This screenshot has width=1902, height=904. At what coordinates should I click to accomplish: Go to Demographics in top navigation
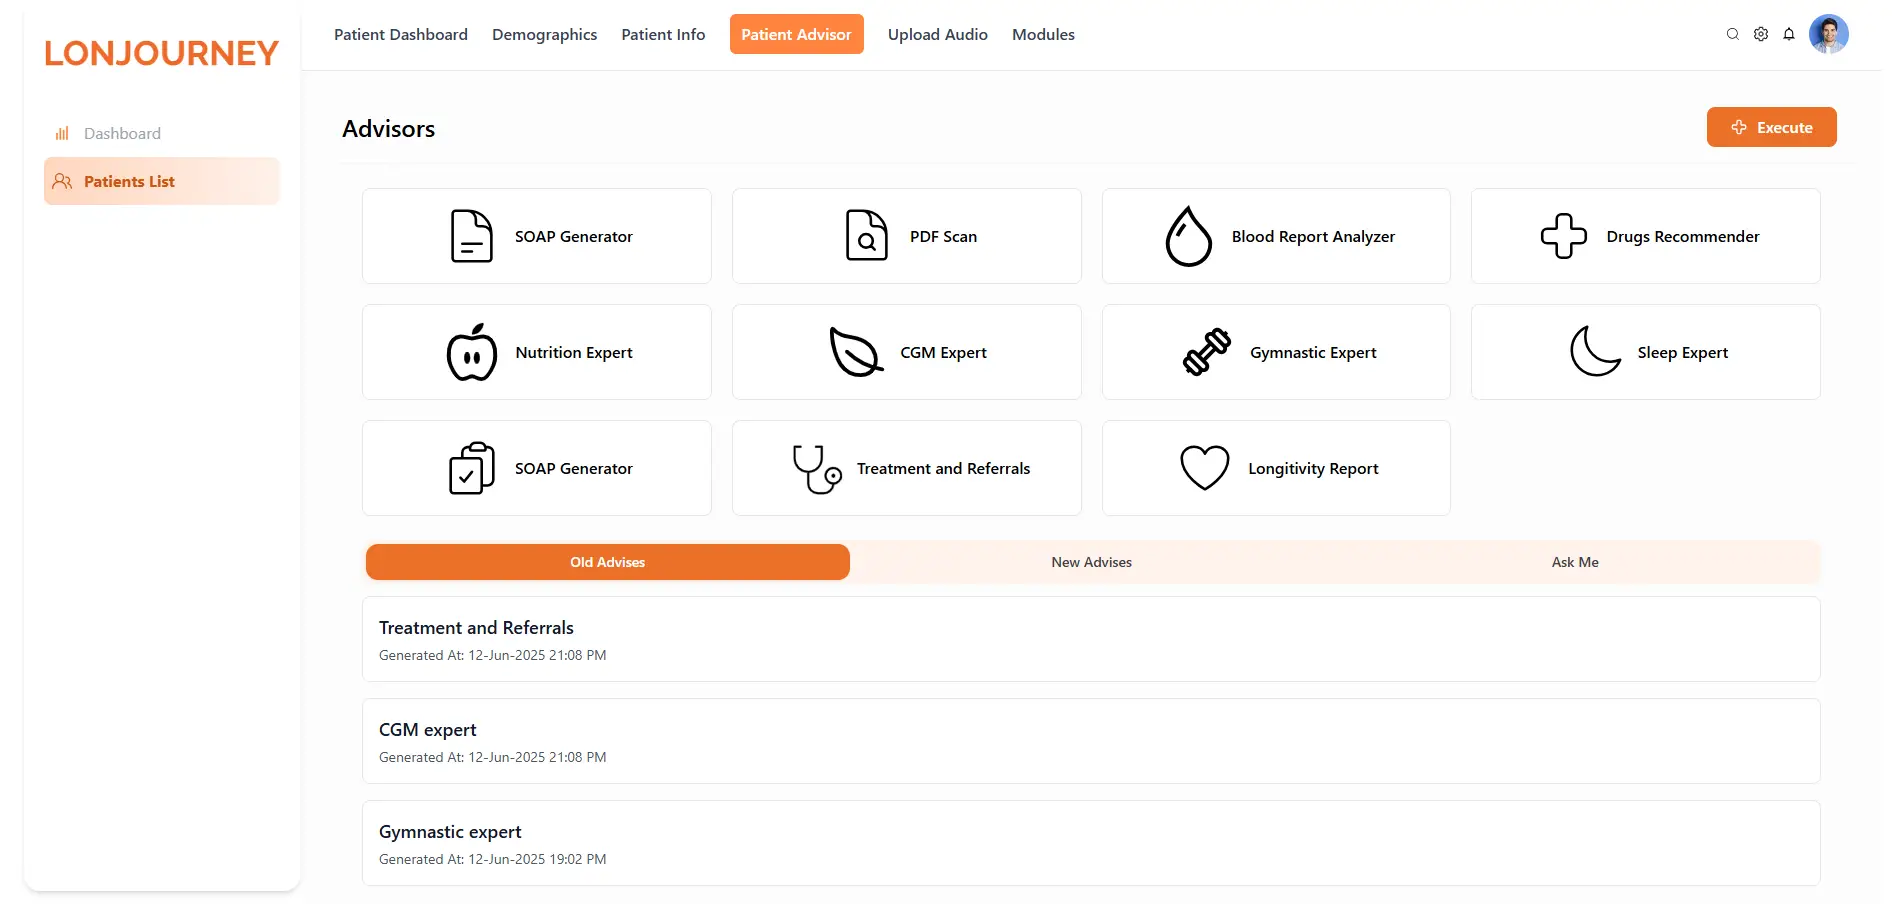545,34
